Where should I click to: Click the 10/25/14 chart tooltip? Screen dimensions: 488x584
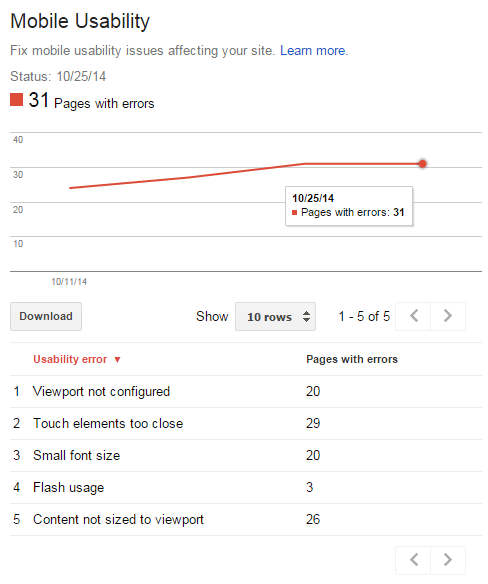click(x=349, y=206)
